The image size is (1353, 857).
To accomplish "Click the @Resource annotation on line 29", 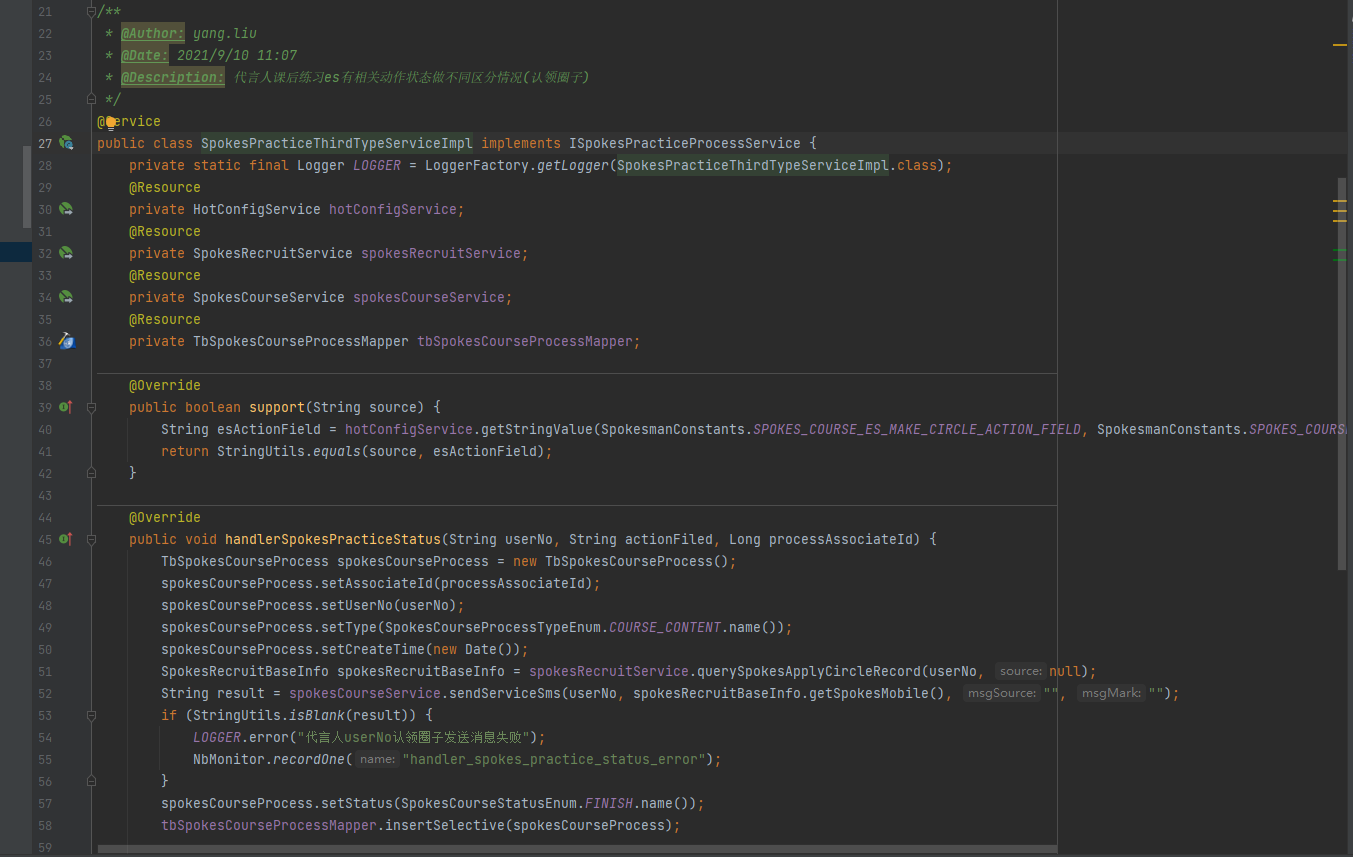I will [165, 187].
